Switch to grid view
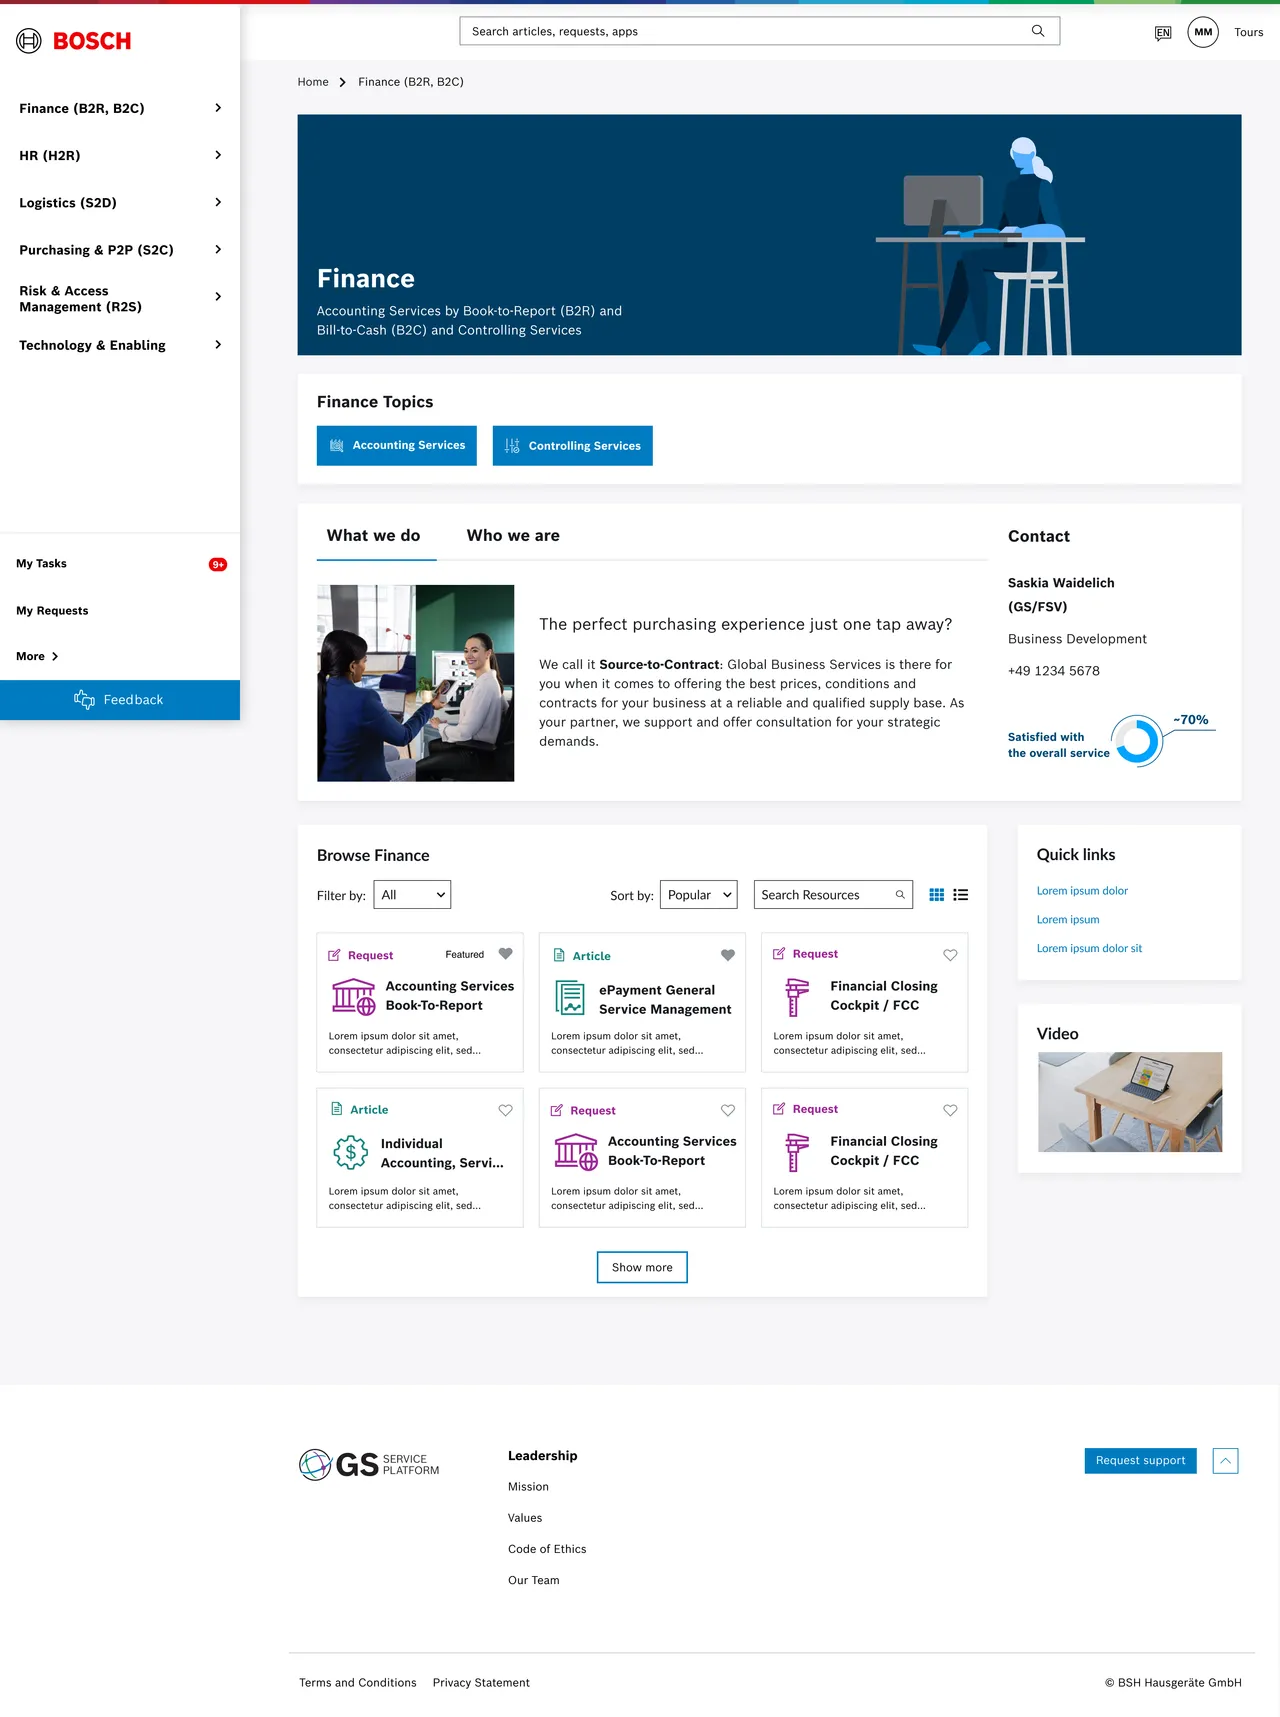Screen dimensions: 1280x1717 937,895
